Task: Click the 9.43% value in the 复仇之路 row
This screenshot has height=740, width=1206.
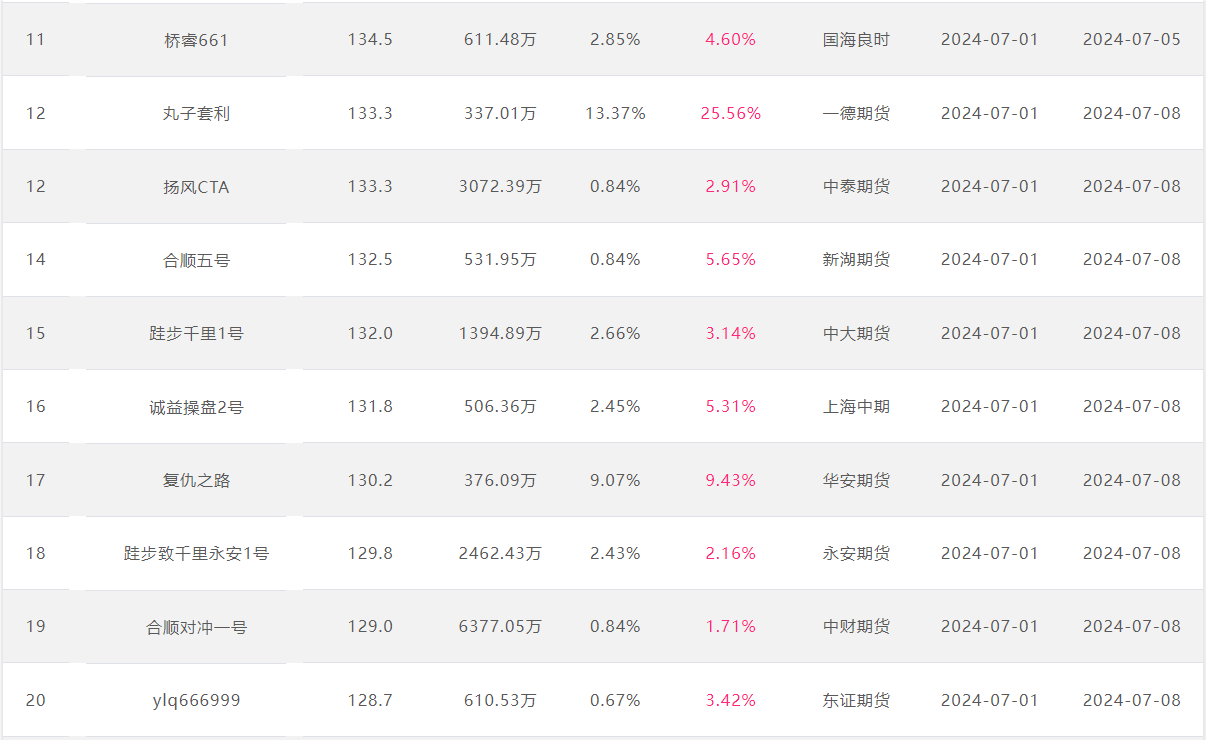Action: click(731, 480)
